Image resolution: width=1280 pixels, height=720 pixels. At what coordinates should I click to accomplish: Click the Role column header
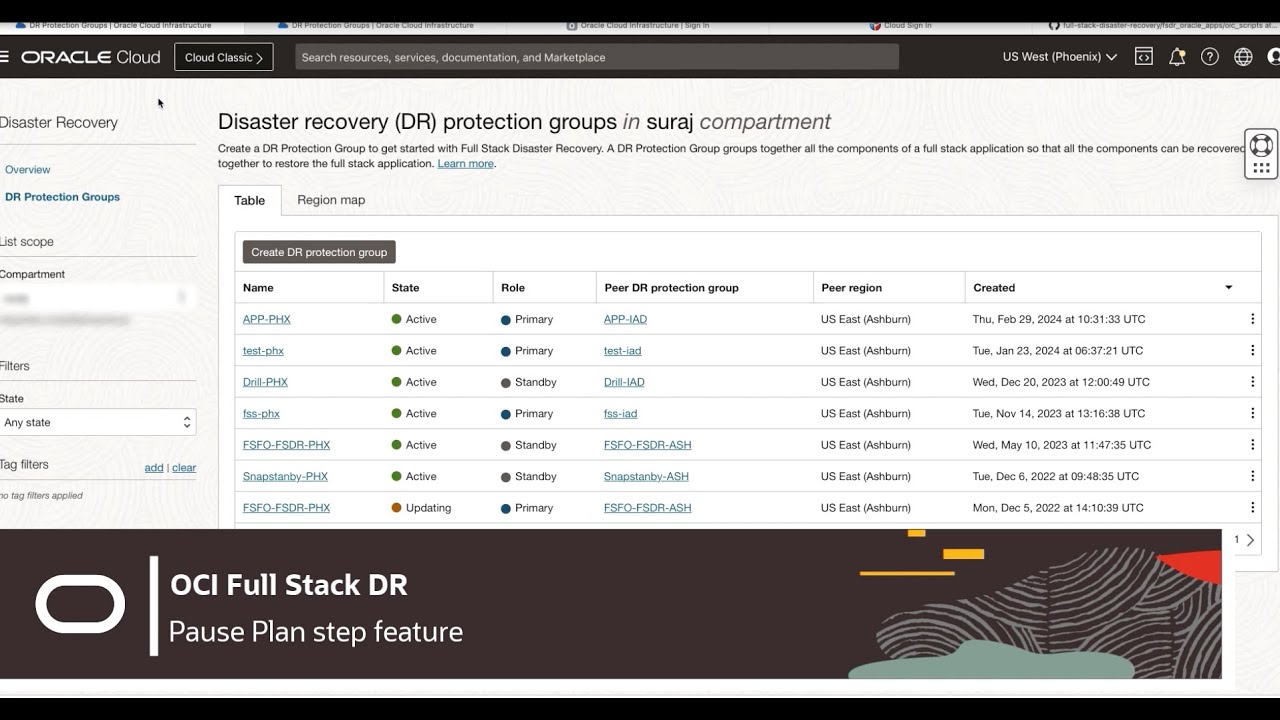tap(513, 288)
